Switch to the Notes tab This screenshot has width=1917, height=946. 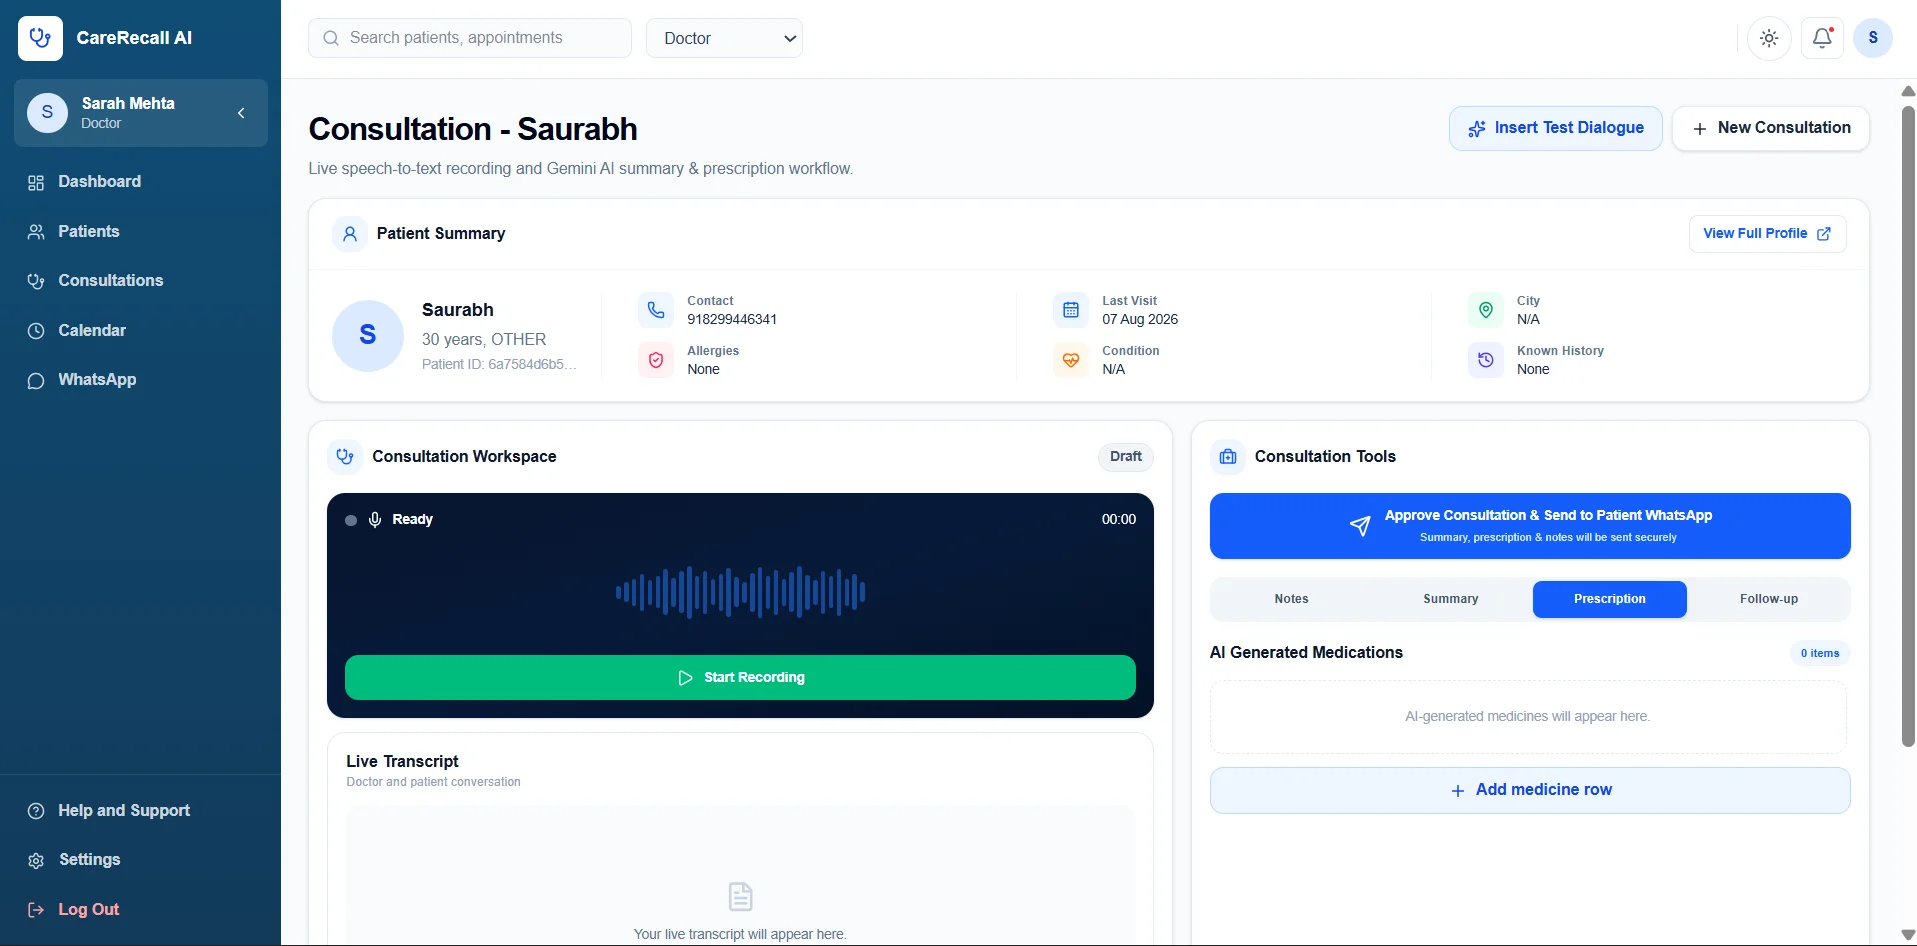coord(1291,599)
